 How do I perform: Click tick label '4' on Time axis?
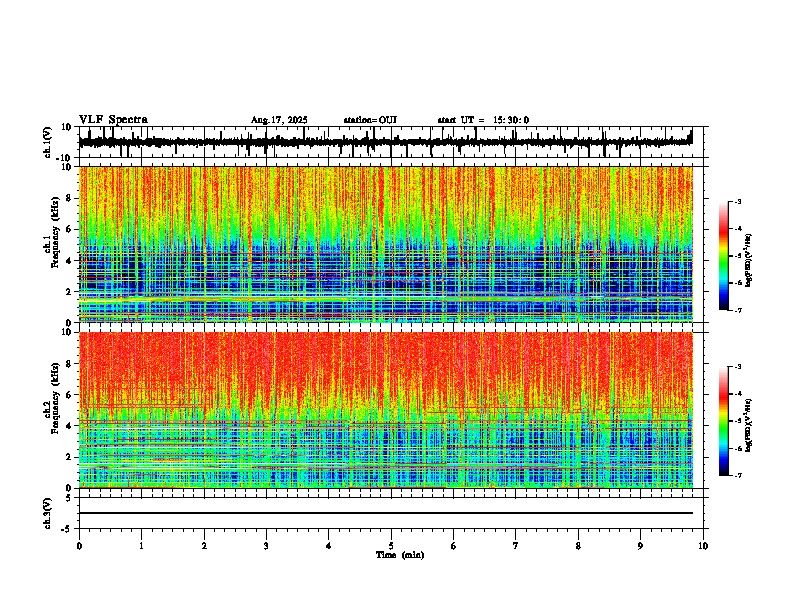(x=329, y=546)
